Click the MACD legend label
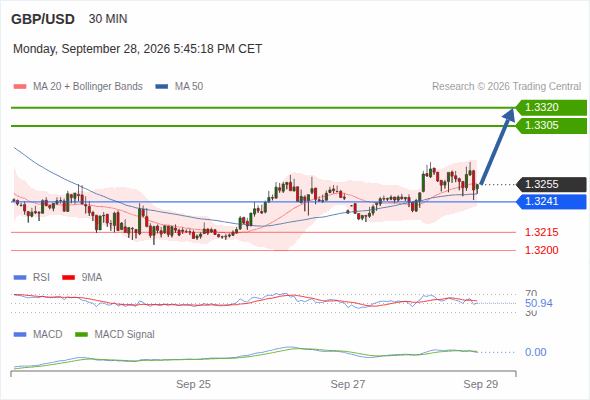The width and height of the screenshot is (590, 400). (x=48, y=335)
